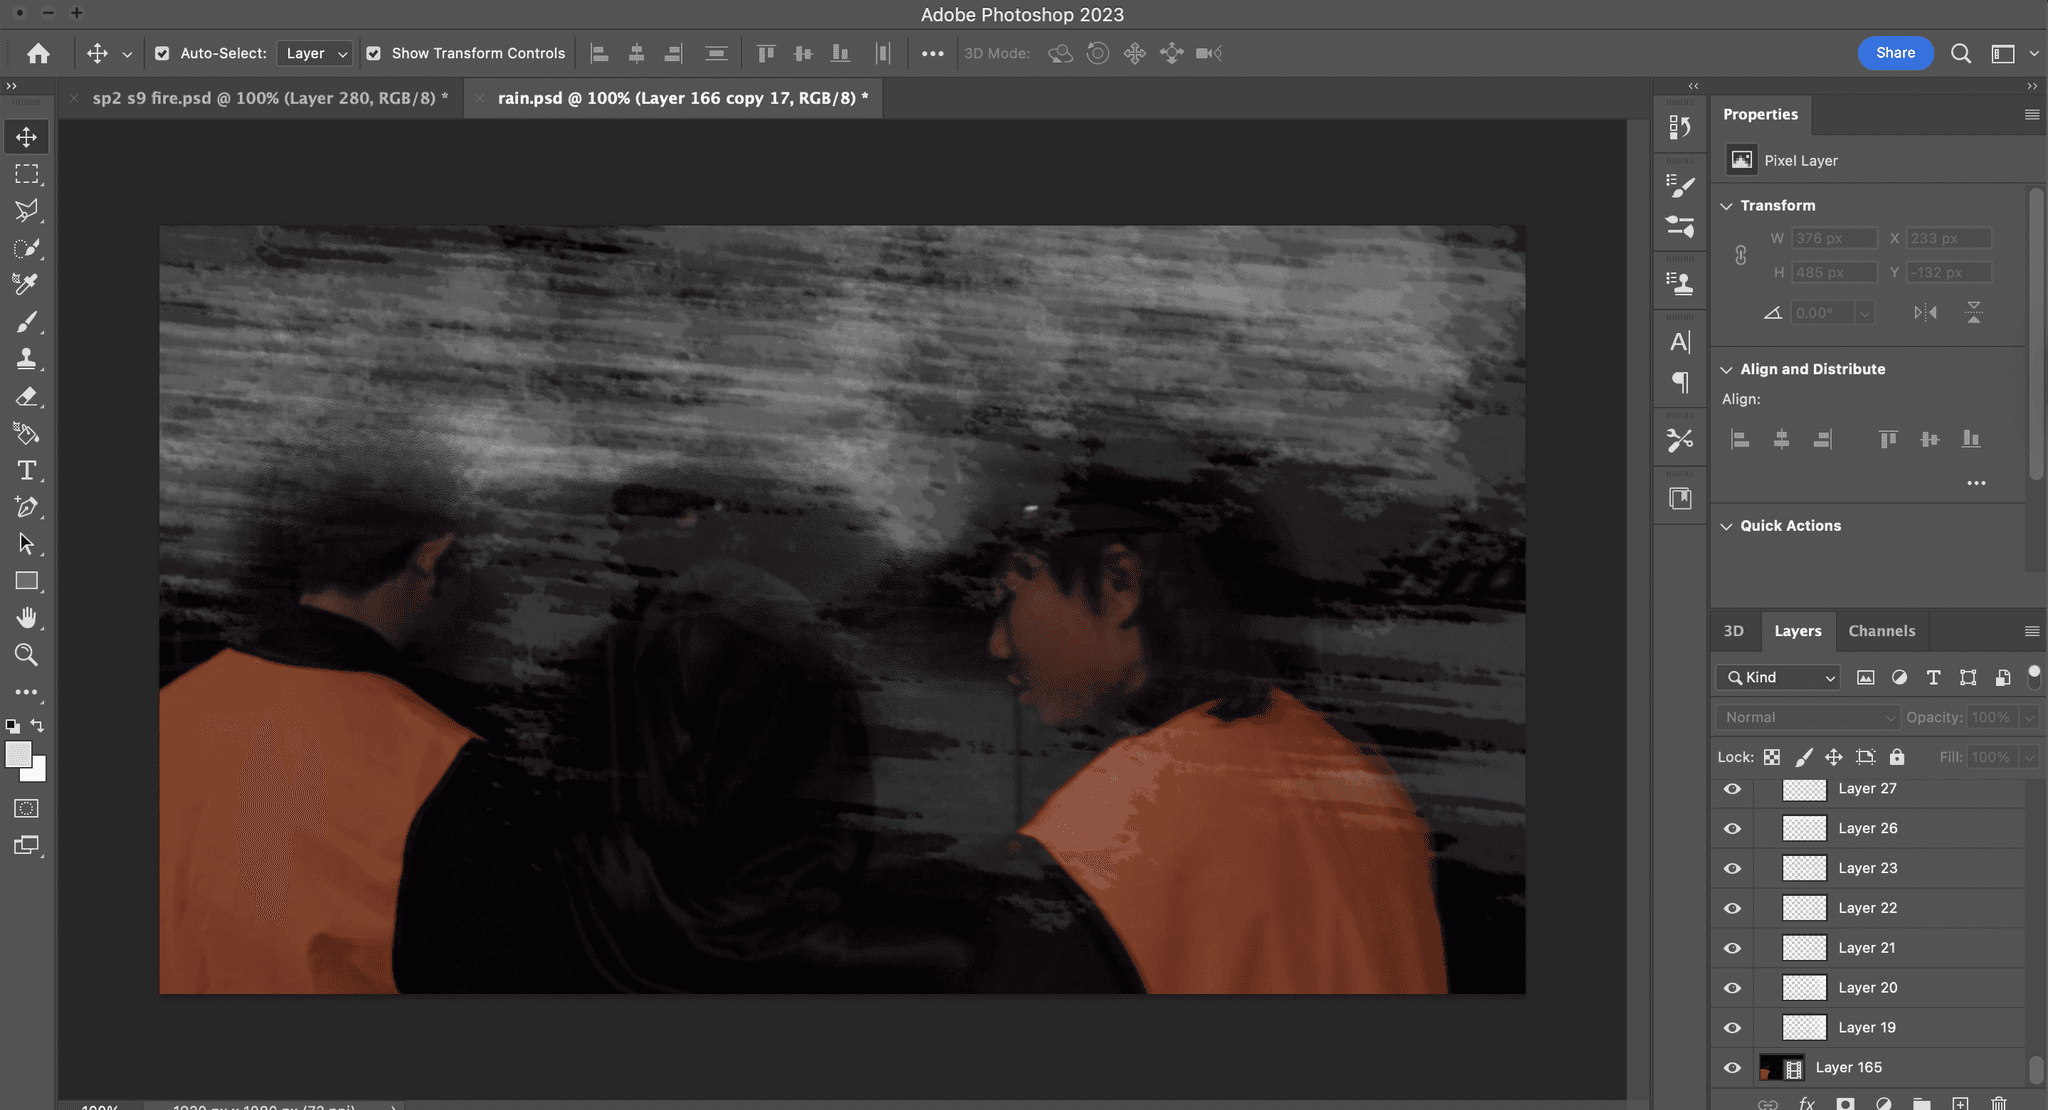2048x1110 pixels.
Task: Disable Show Transform Controls checkbox
Action: [373, 53]
